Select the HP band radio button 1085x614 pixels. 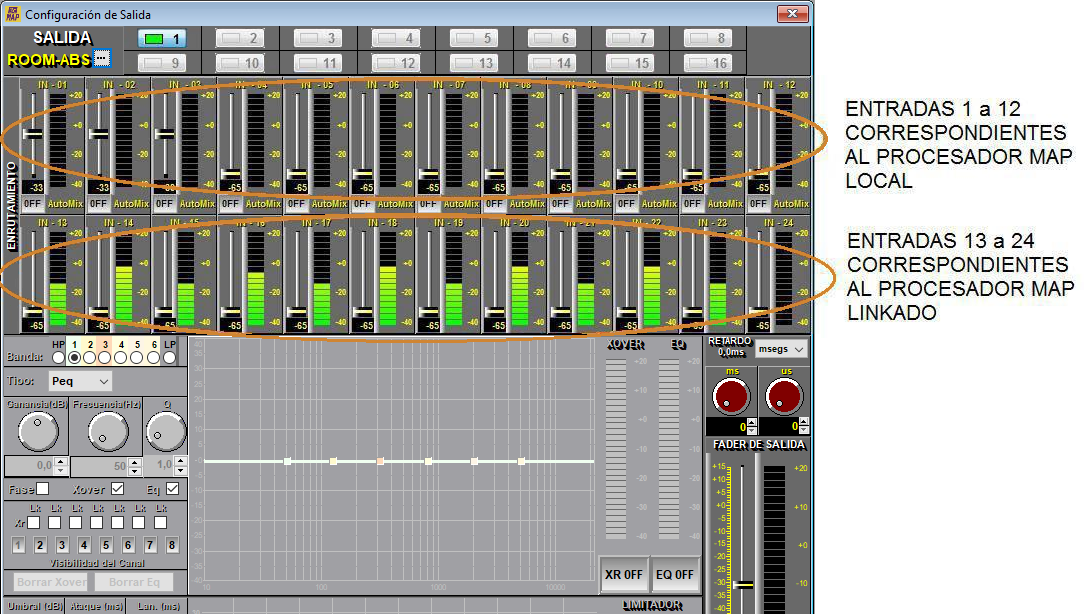tap(58, 357)
